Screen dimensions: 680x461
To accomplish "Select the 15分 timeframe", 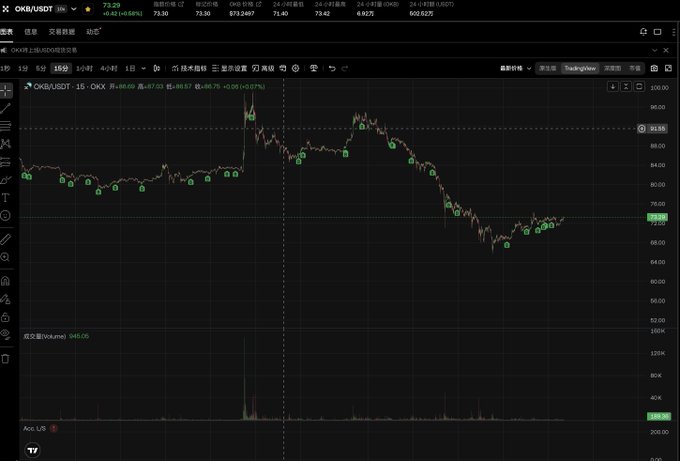I will click(61, 69).
